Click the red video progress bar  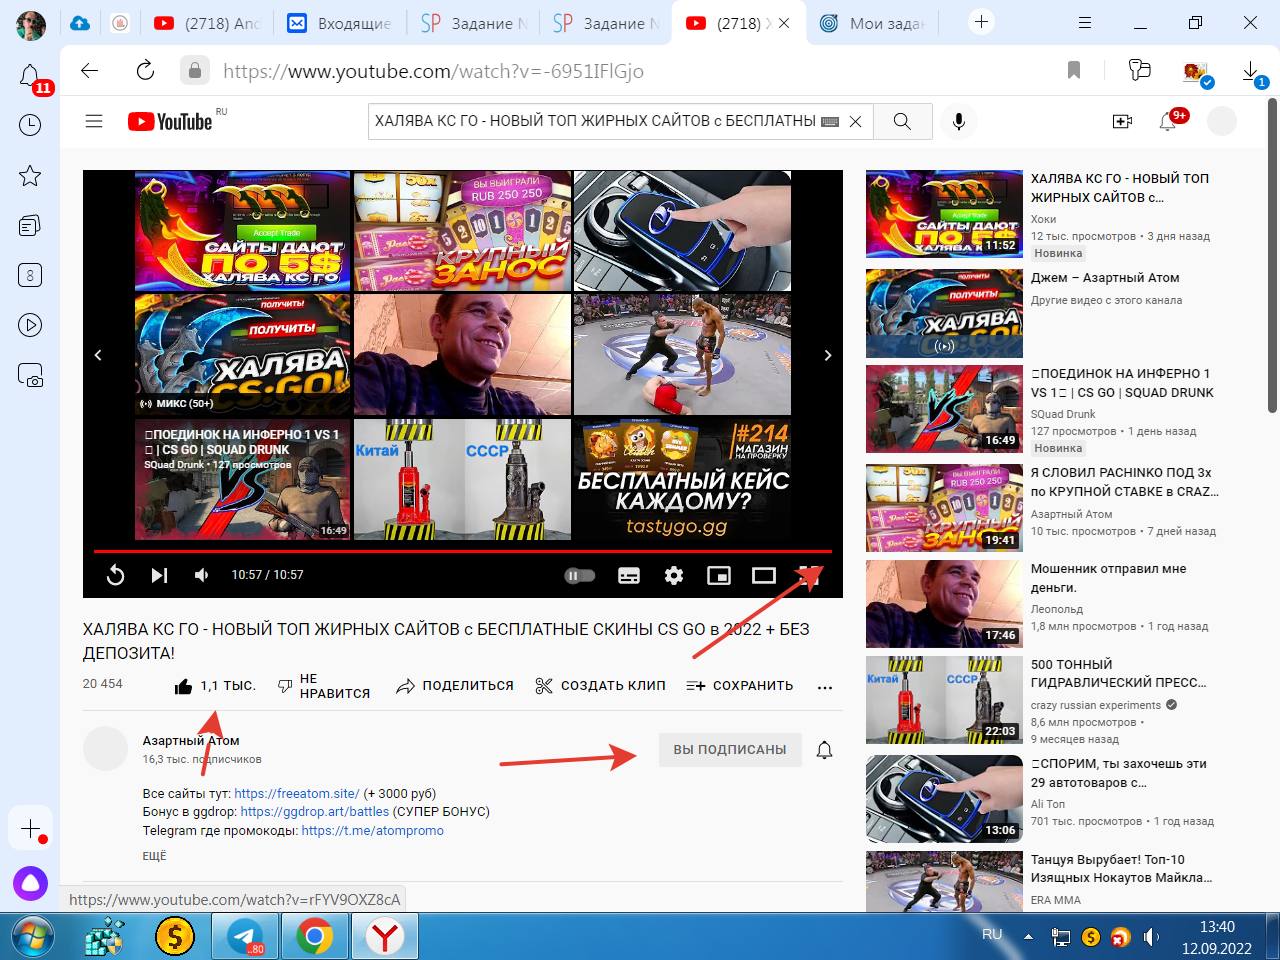tap(463, 551)
